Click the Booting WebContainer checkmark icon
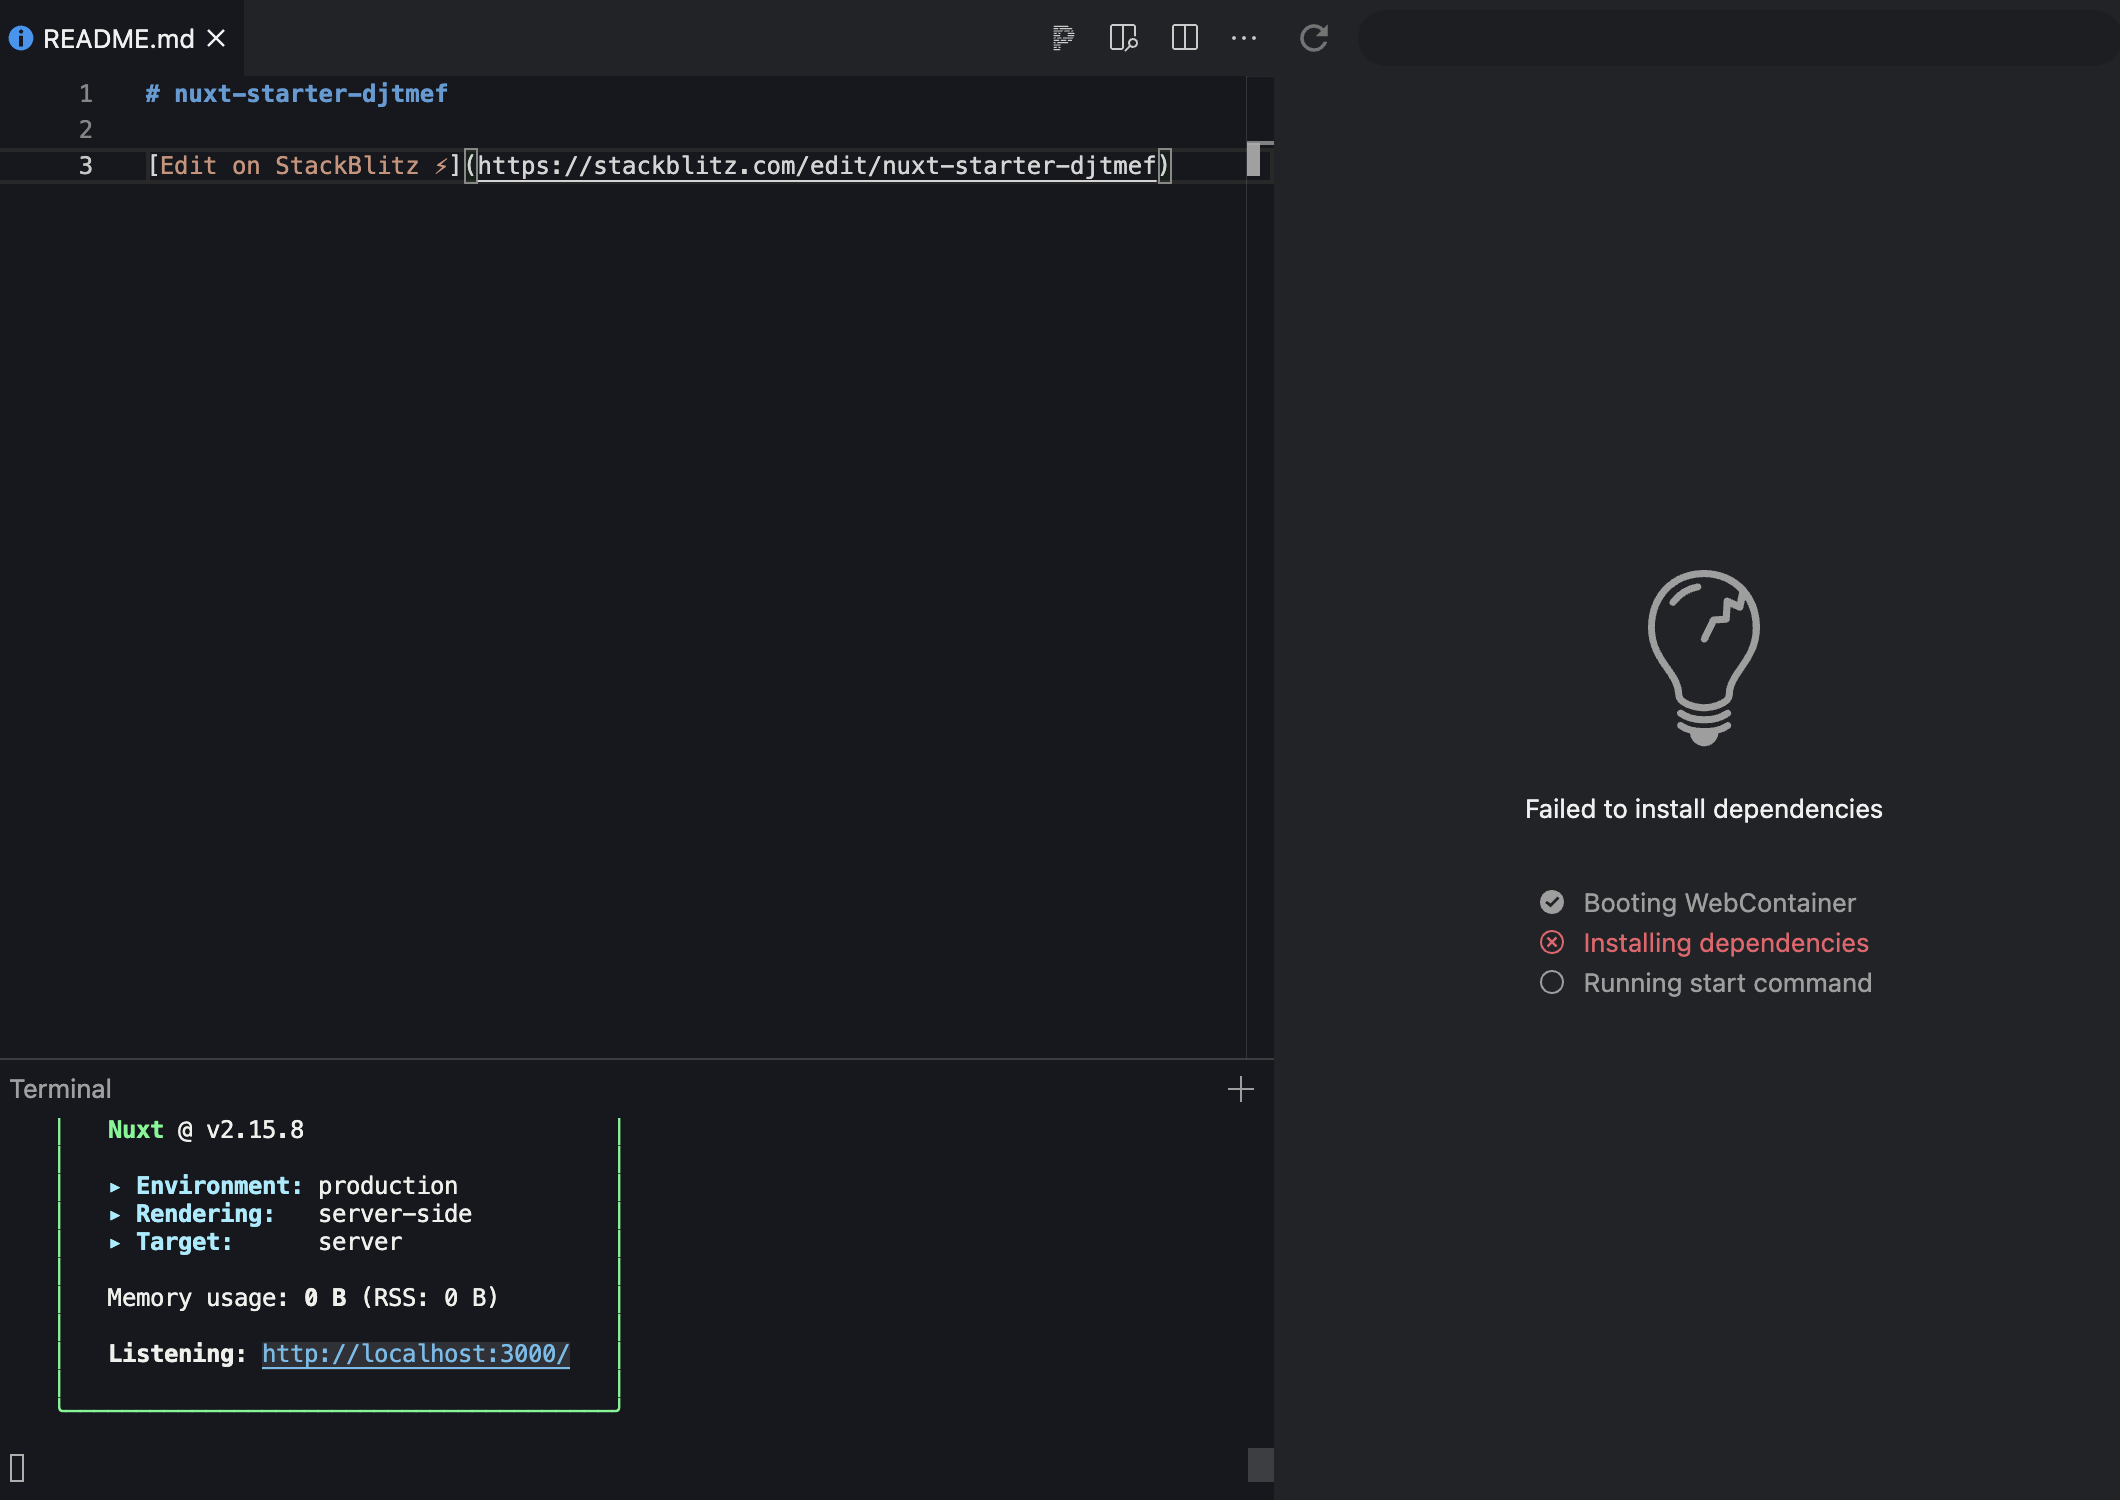 tap(1552, 902)
